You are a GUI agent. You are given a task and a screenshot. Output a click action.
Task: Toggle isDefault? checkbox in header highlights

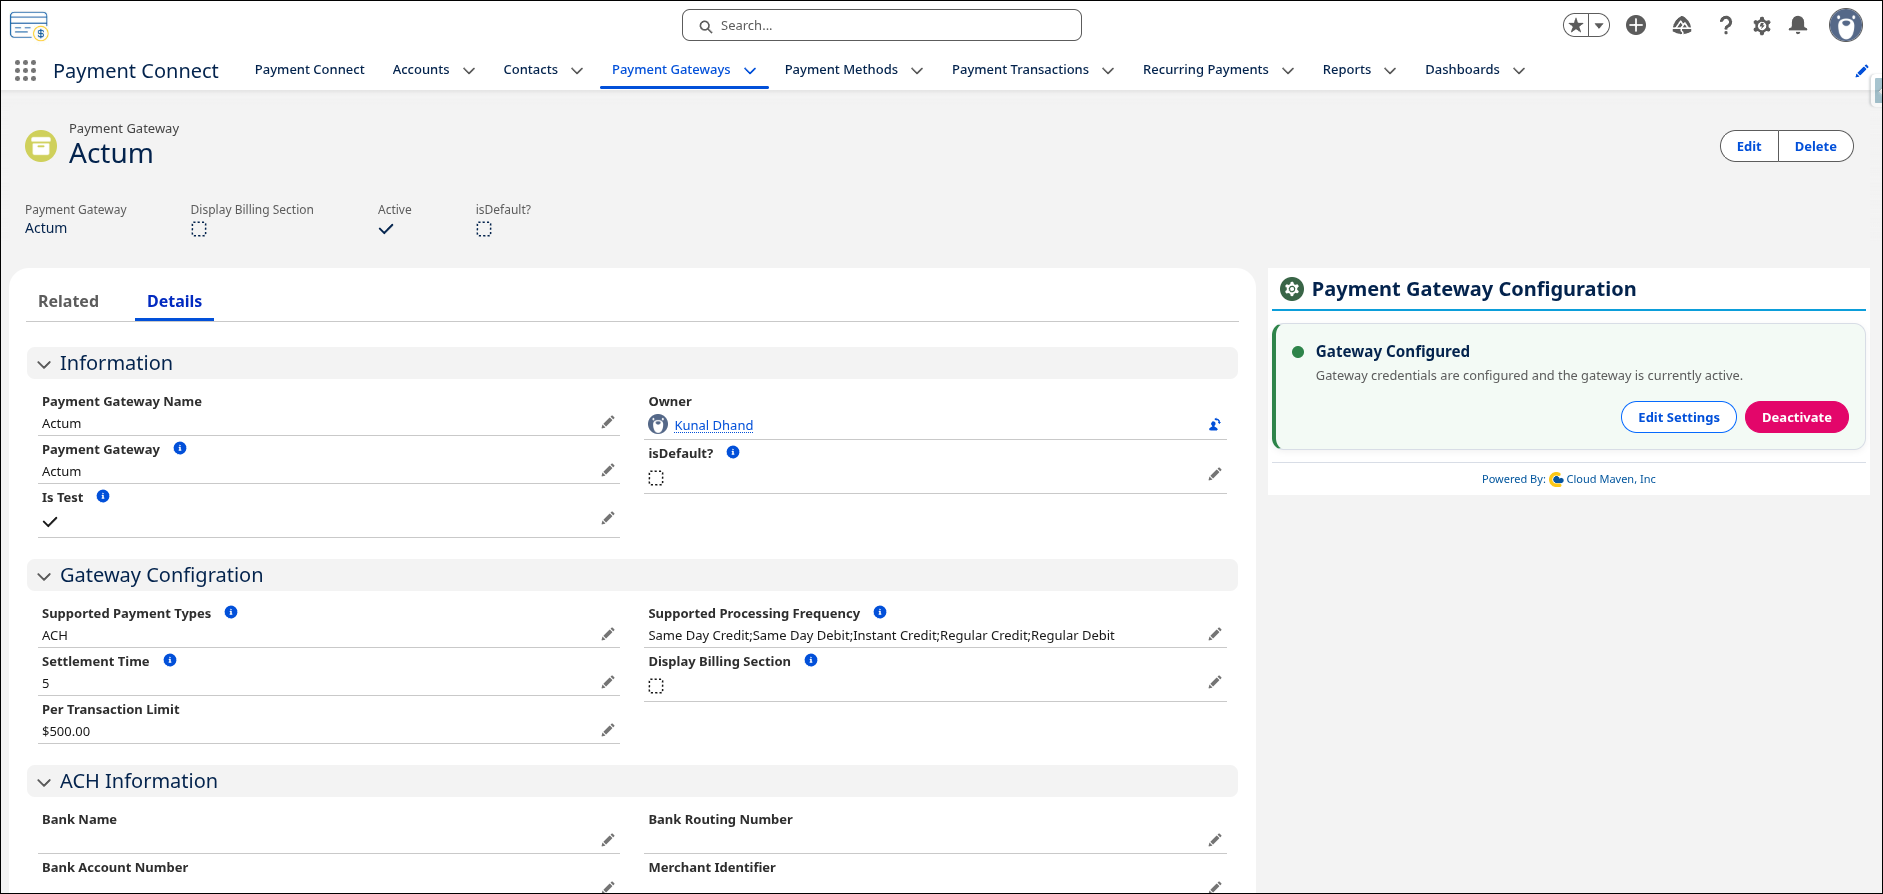pos(484,229)
